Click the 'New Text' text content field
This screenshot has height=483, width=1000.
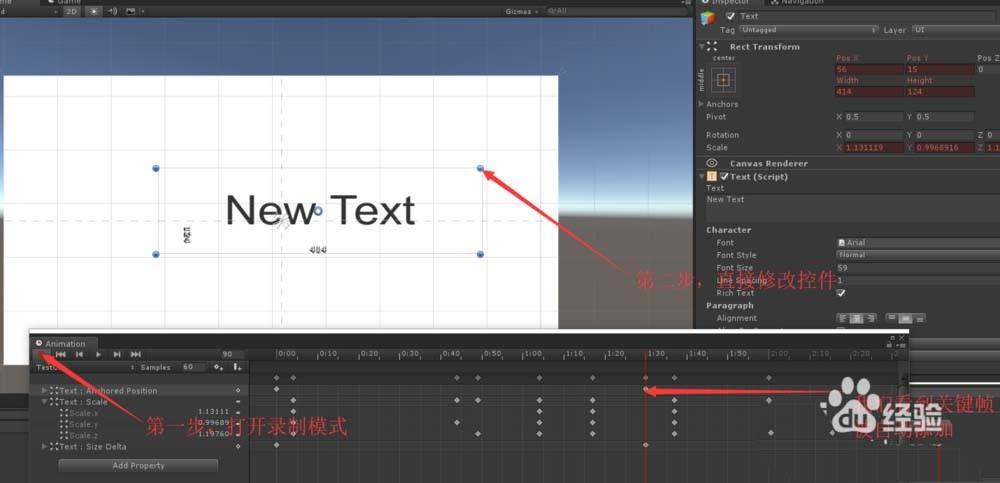pyautogui.click(x=853, y=208)
